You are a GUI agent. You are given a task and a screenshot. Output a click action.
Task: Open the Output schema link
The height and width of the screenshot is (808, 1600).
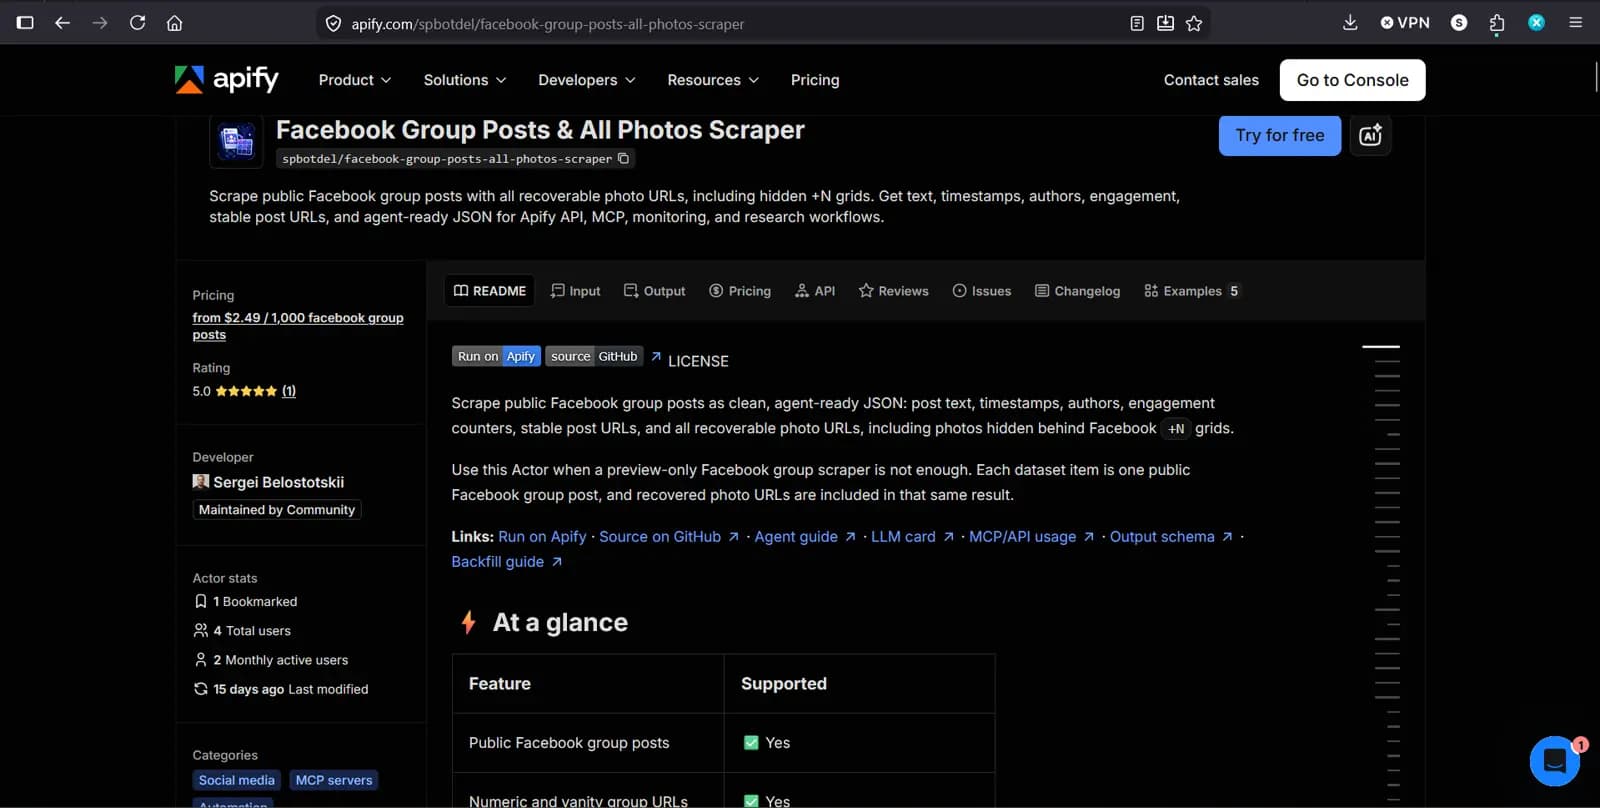click(1171, 537)
